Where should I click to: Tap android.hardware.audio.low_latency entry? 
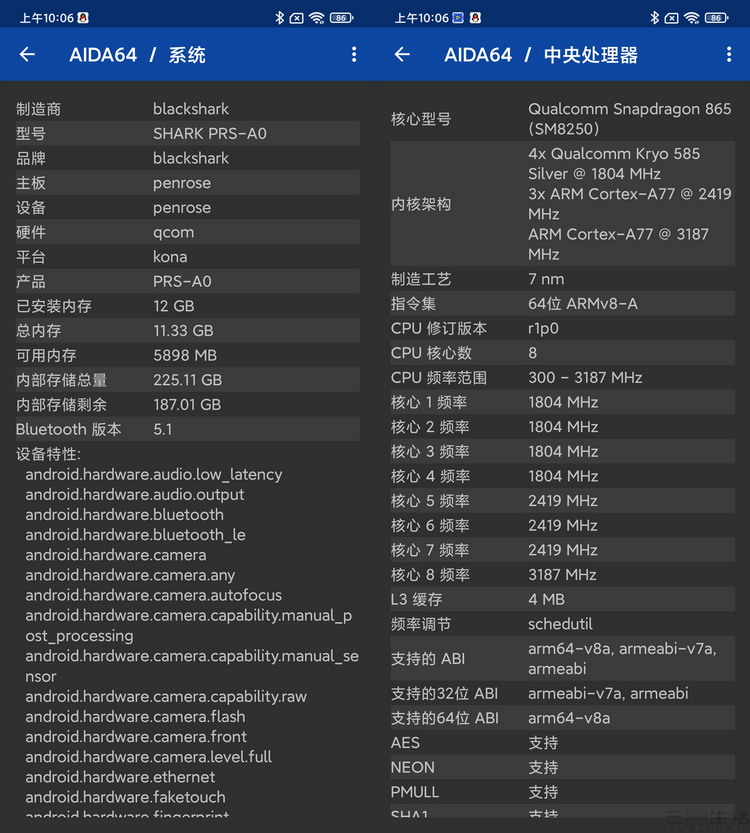point(154,474)
